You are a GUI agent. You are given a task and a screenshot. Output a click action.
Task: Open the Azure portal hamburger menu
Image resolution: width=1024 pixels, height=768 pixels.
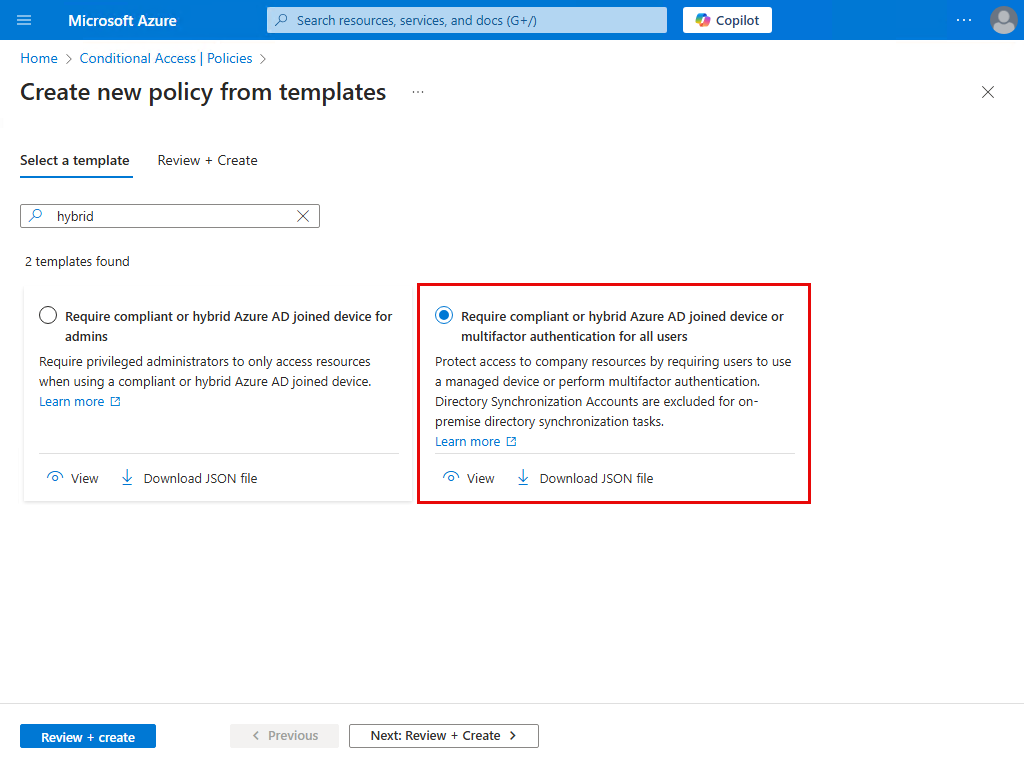[x=25, y=20]
